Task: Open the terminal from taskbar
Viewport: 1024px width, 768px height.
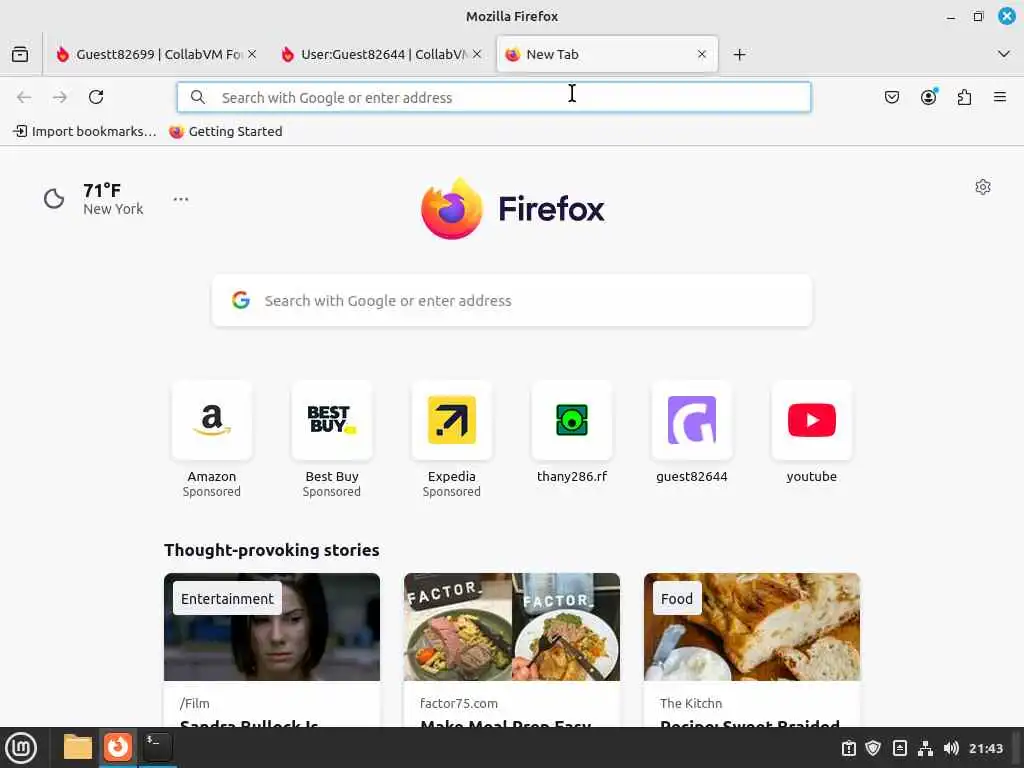Action: point(157,747)
